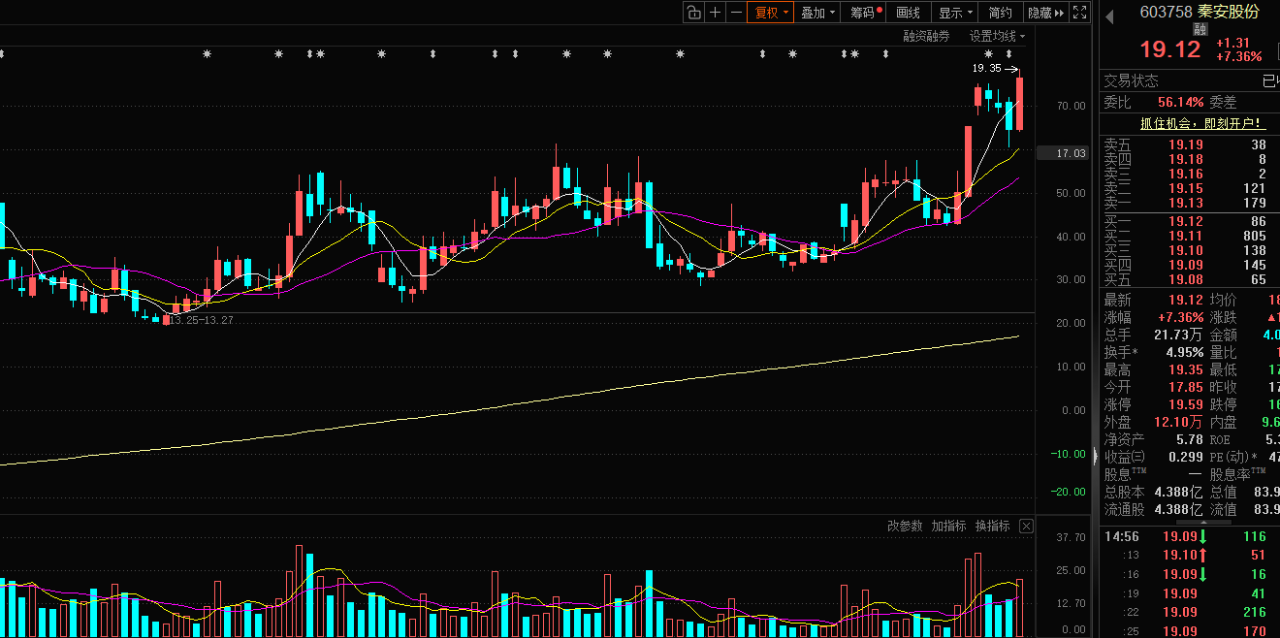Select 买三 bid price 19.10 row
Image resolution: width=1280 pixels, height=638 pixels.
(x=1190, y=251)
